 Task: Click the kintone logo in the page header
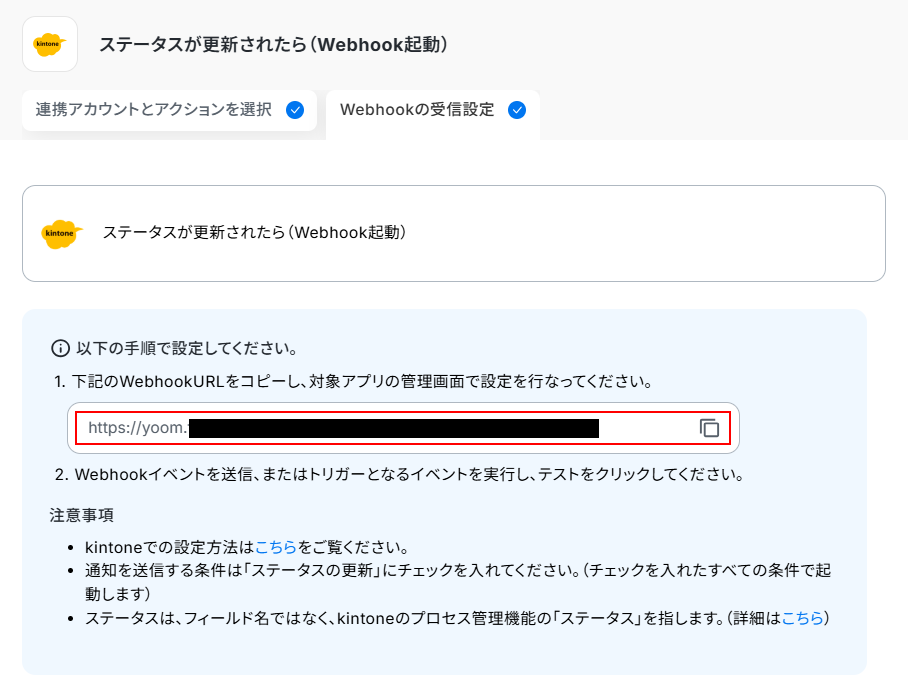tap(50, 44)
